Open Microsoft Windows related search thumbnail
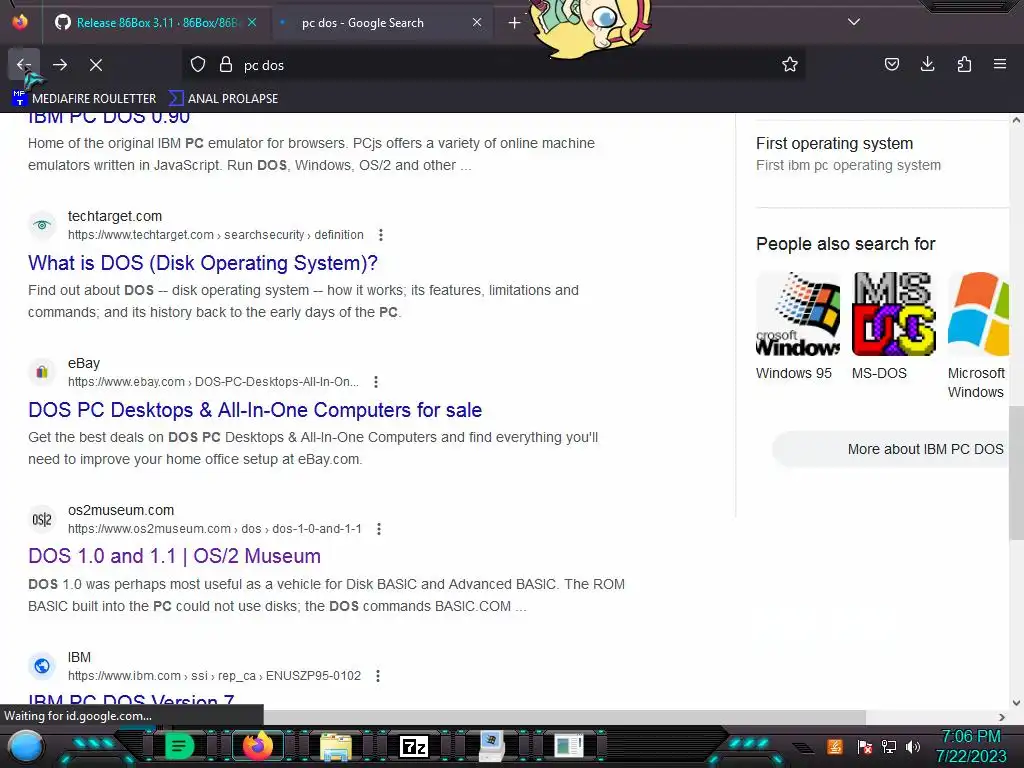Screen dimensions: 1024x768 (x=978, y=313)
